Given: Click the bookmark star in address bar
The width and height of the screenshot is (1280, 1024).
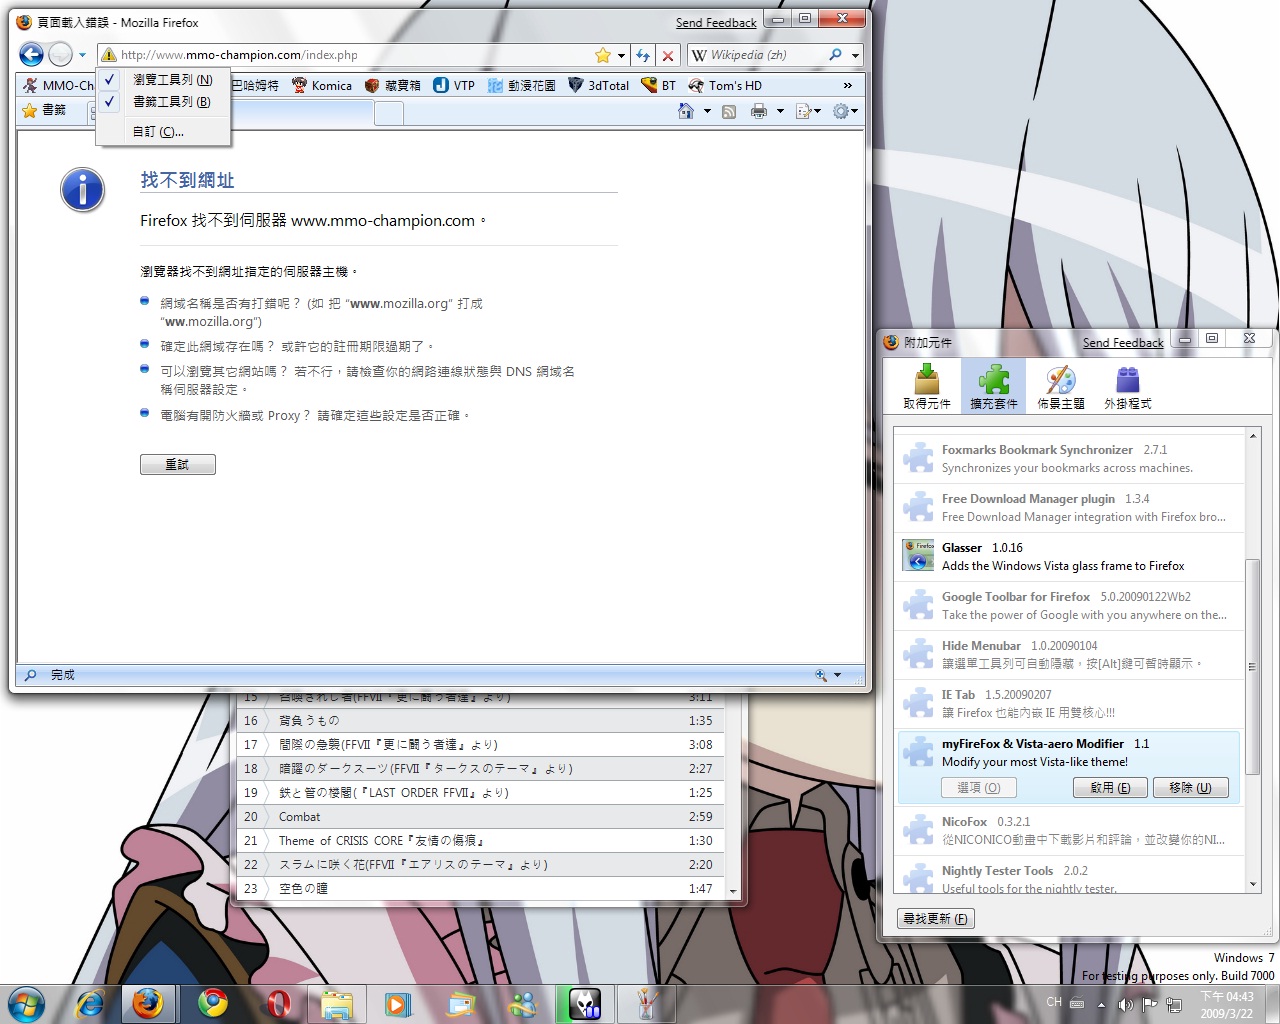Looking at the screenshot, I should click(x=603, y=55).
